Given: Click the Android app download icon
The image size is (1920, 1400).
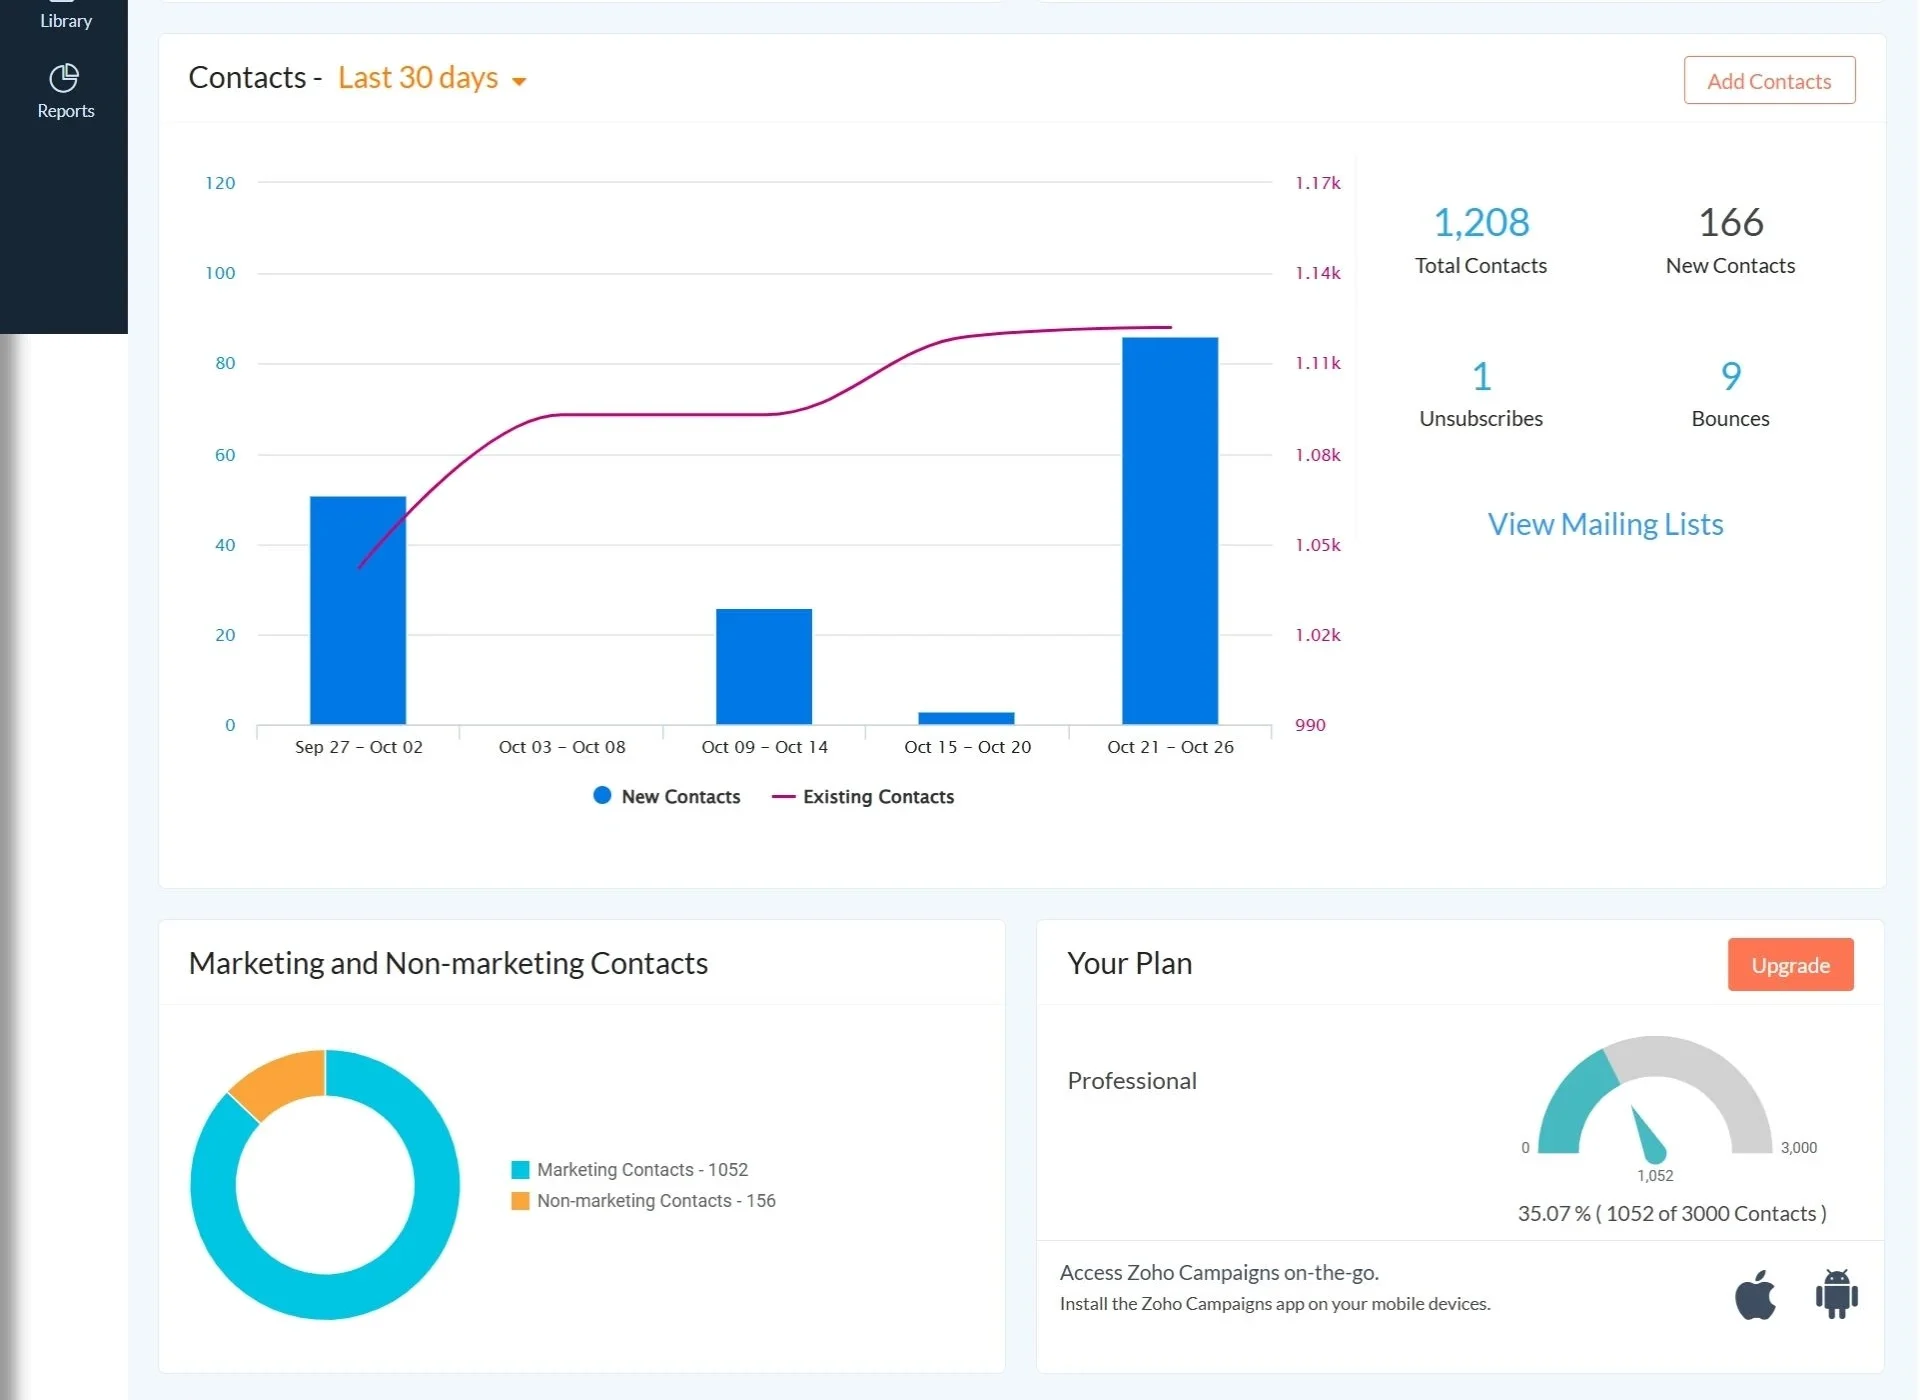Looking at the screenshot, I should click(x=1836, y=1293).
